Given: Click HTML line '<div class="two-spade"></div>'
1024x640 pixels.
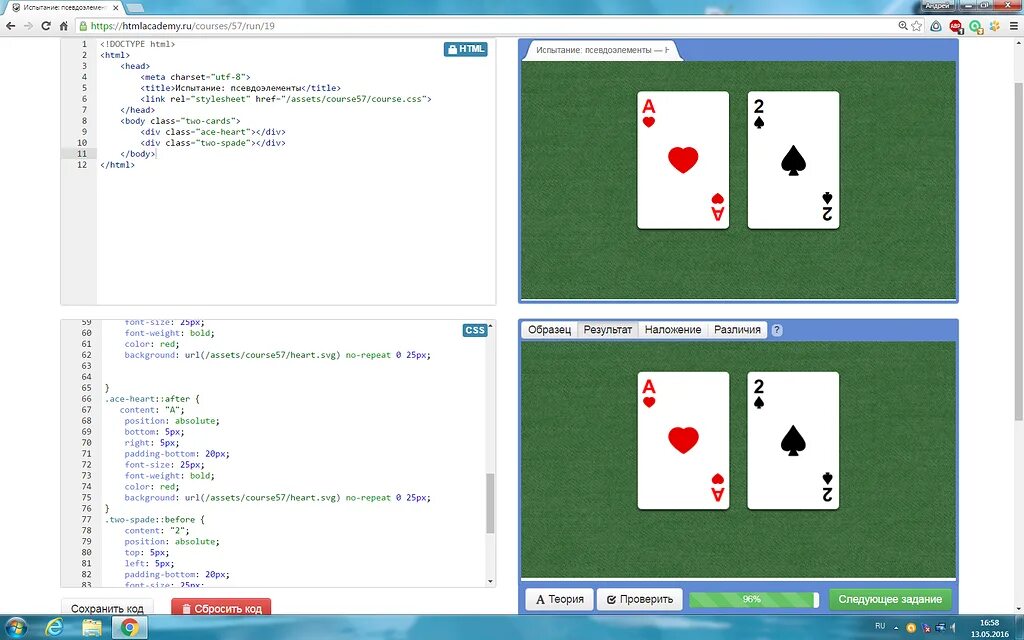Looking at the screenshot, I should [213, 142].
